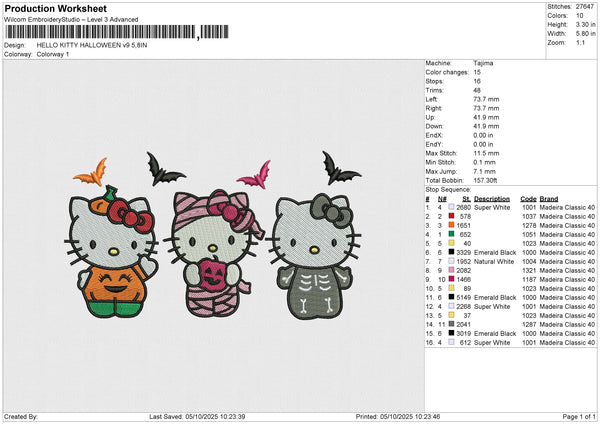
Task: Click the 'Description' column header
Action: [x=492, y=199]
